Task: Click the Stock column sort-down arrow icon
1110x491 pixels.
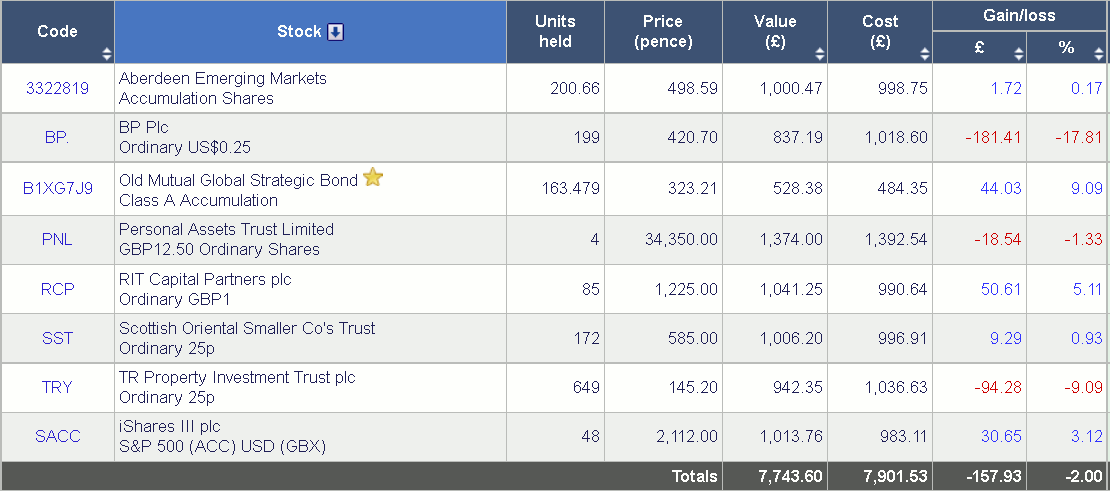Action: (336, 32)
